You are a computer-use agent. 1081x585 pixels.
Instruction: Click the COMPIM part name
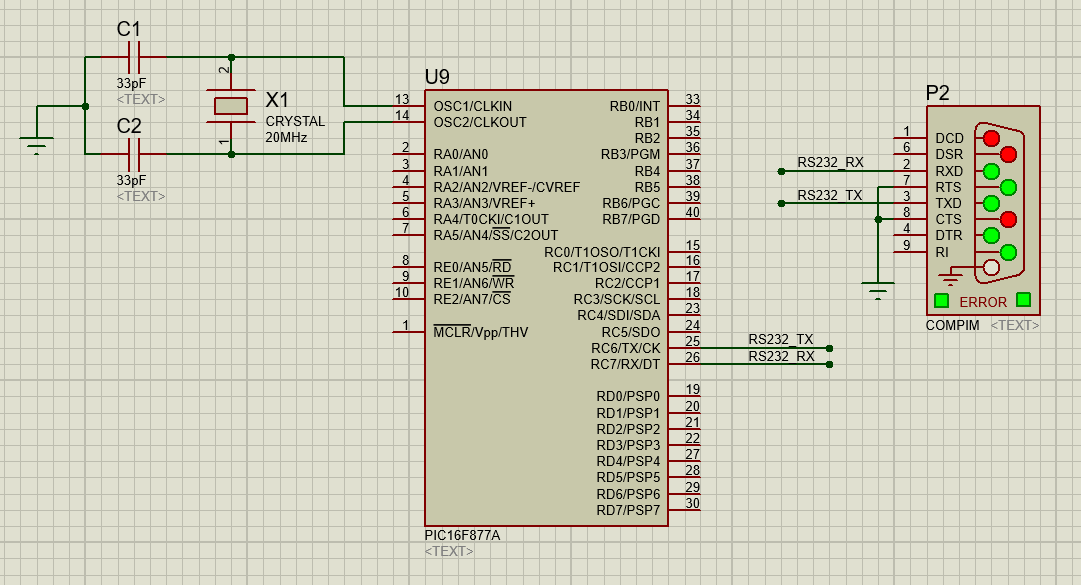pos(952,325)
